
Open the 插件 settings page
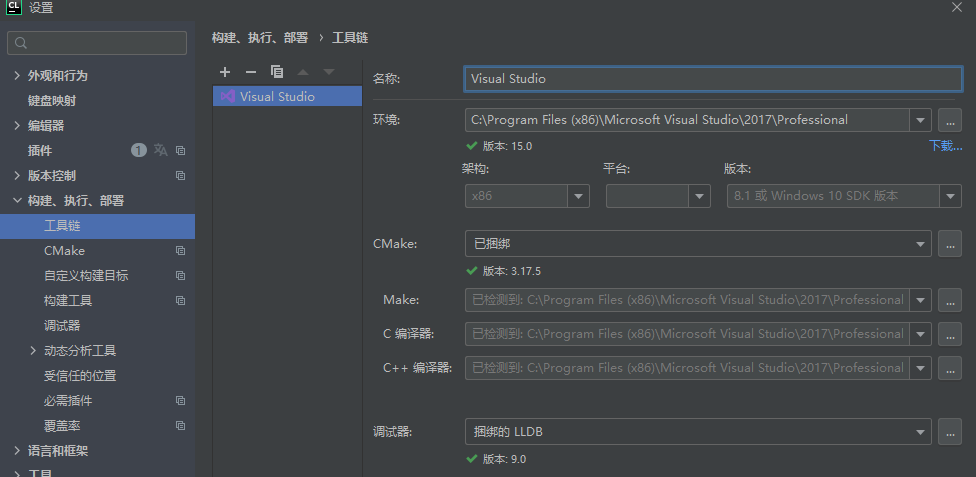(40, 151)
